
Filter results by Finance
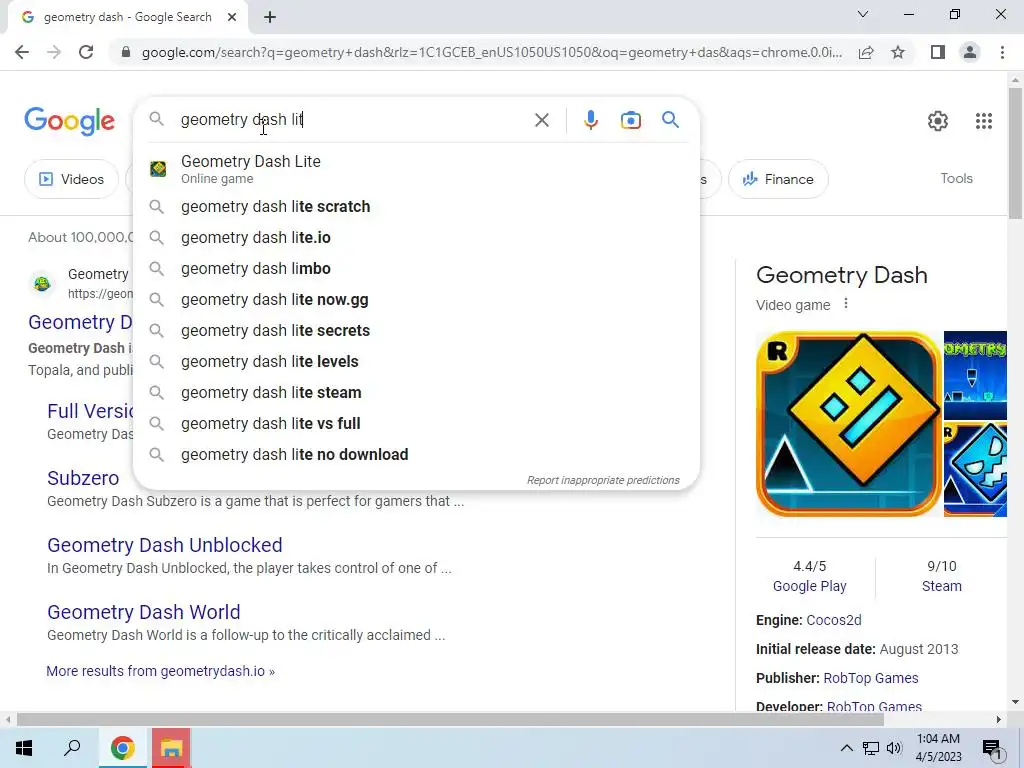click(778, 179)
